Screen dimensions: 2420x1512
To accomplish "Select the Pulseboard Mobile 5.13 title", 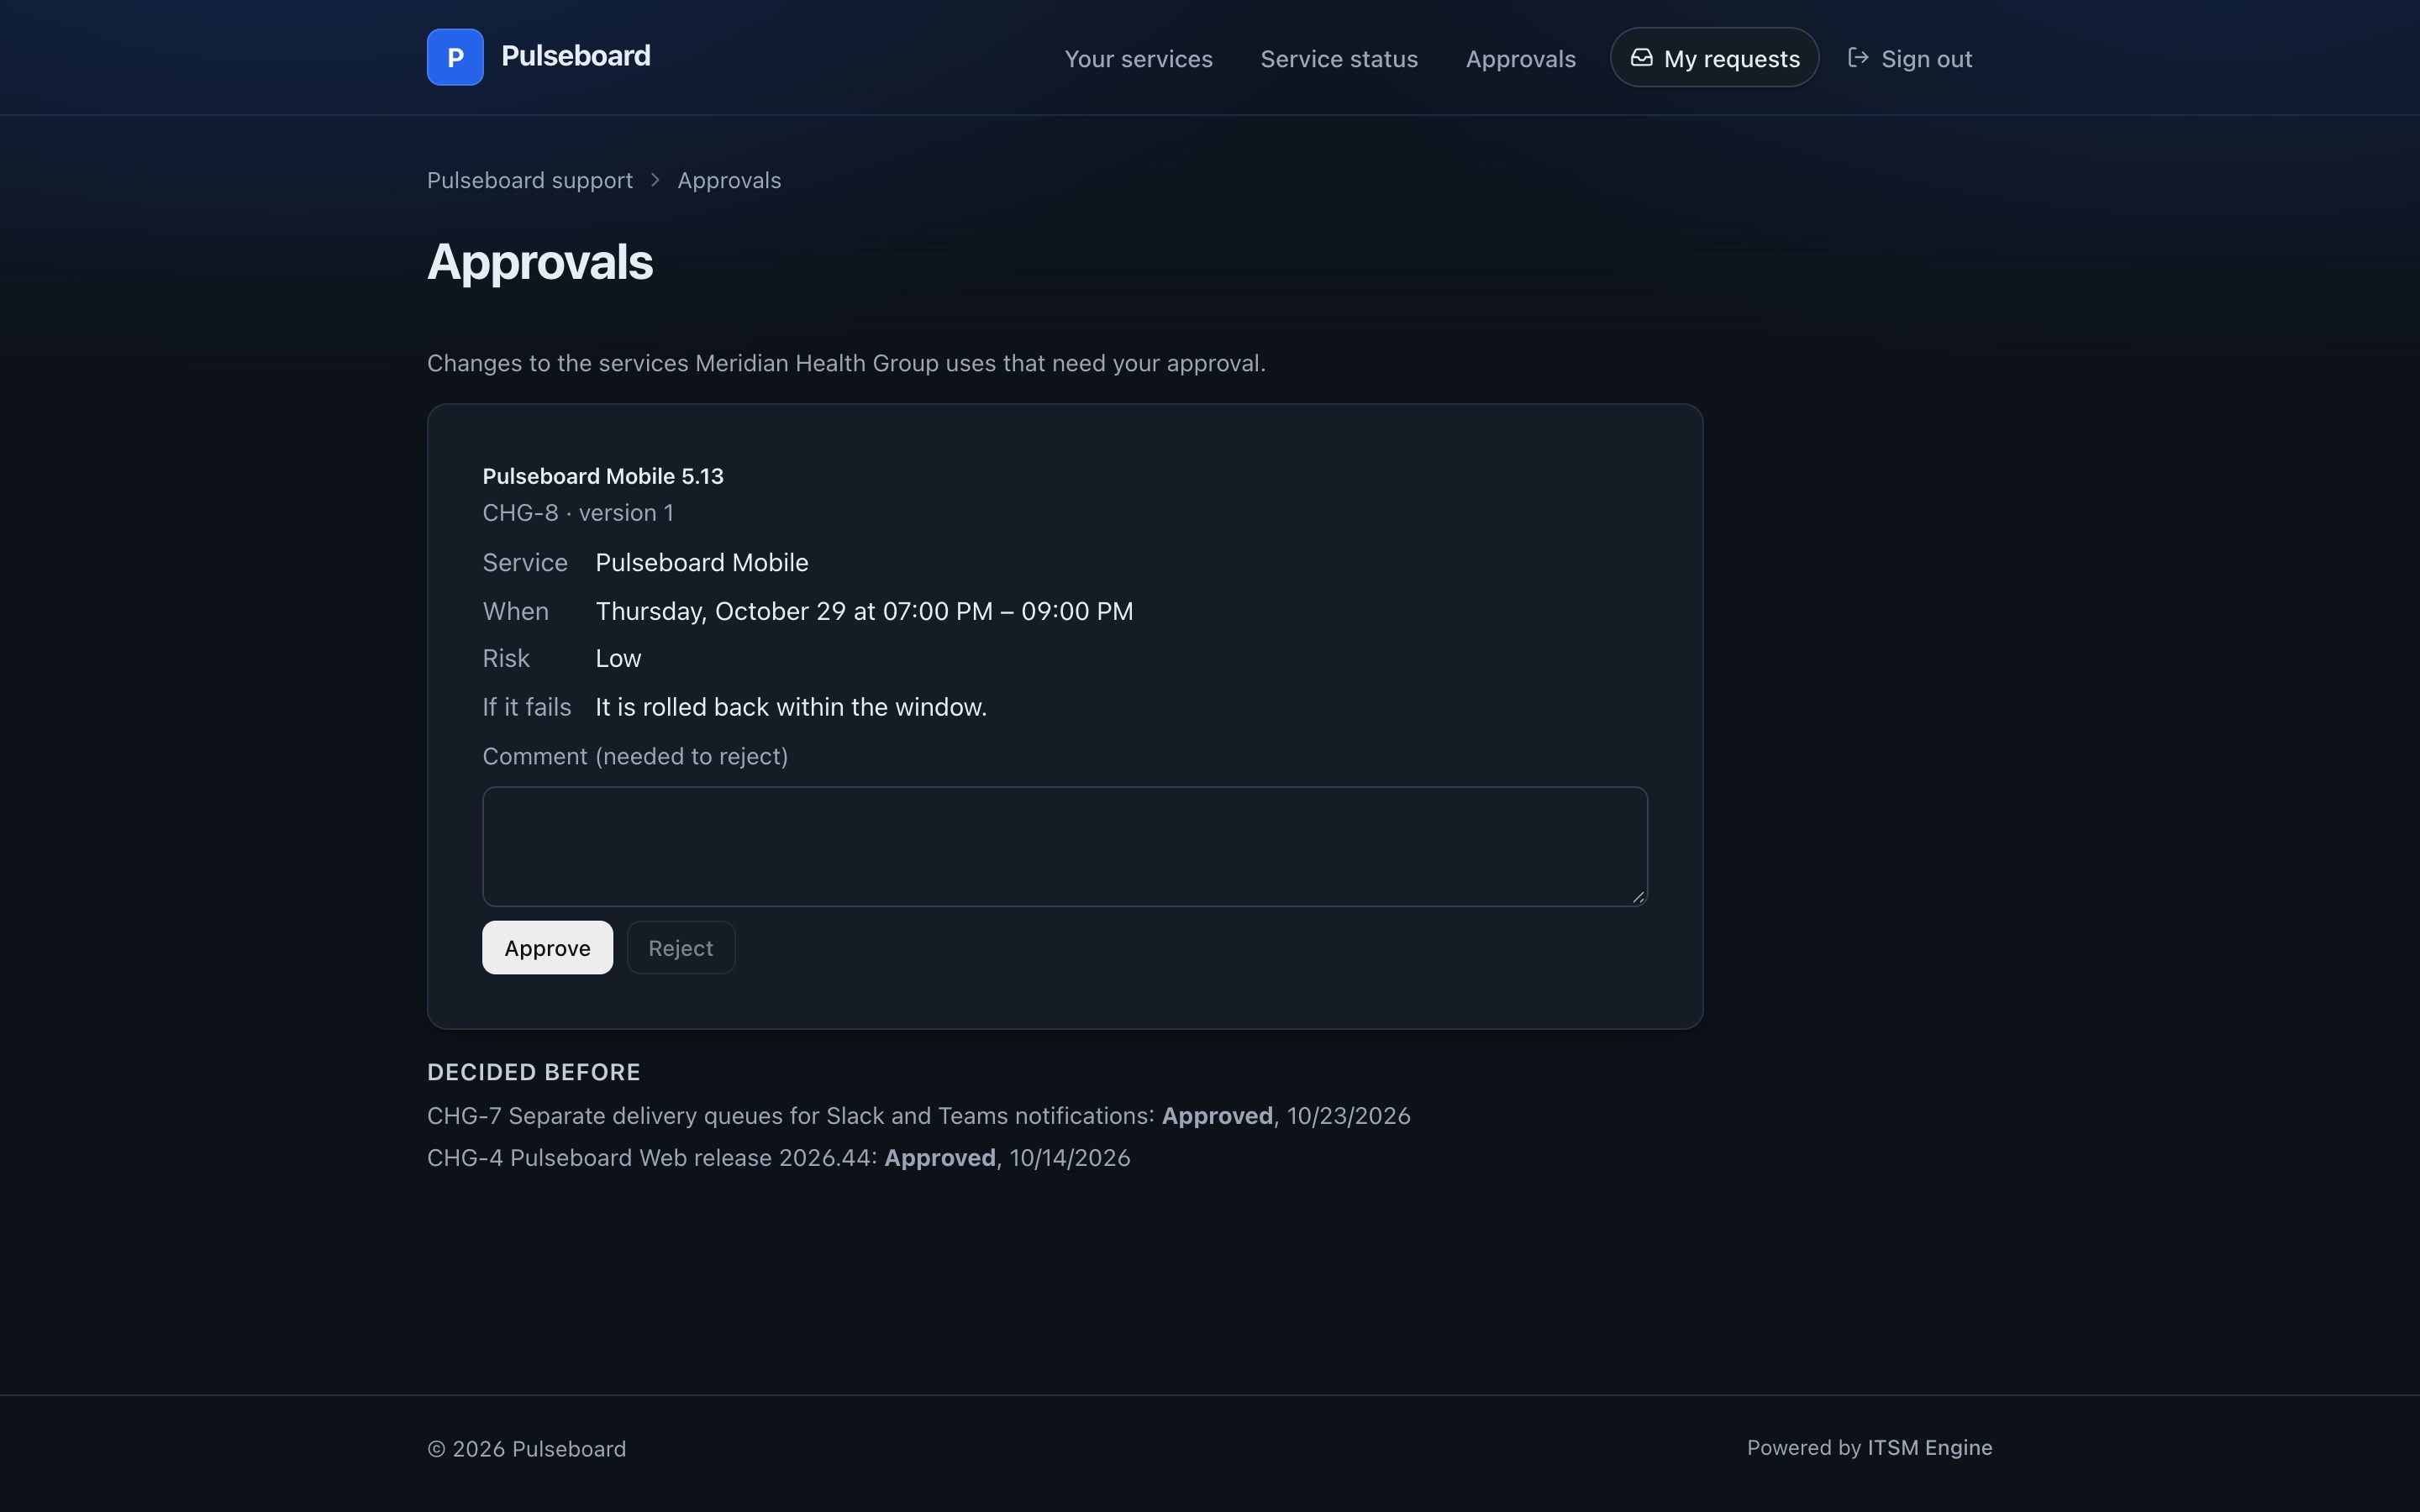I will (603, 476).
